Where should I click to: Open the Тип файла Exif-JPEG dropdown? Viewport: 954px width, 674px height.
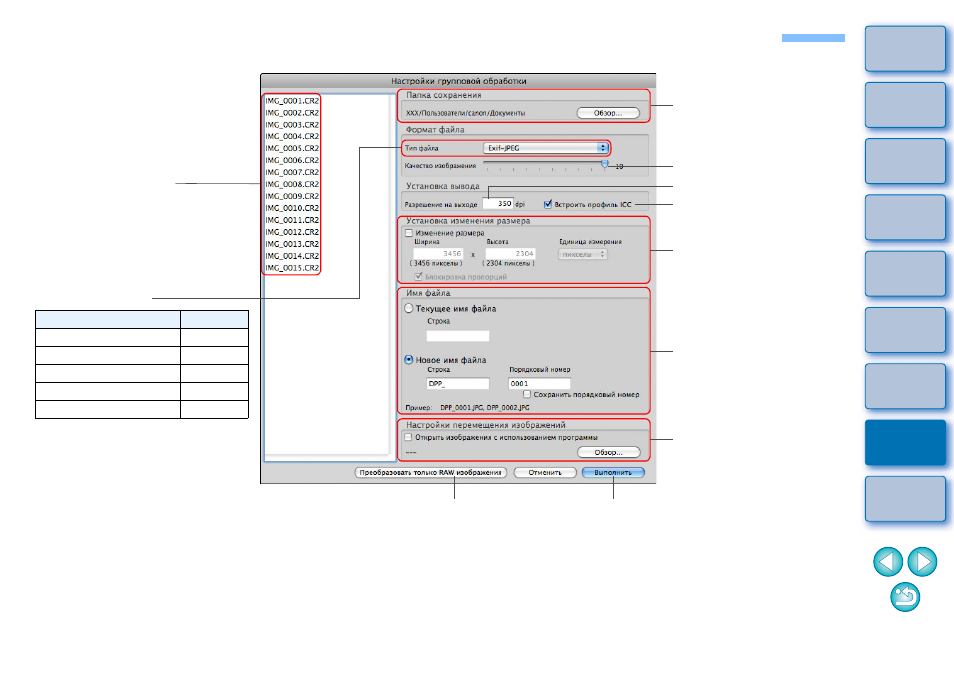pos(546,148)
